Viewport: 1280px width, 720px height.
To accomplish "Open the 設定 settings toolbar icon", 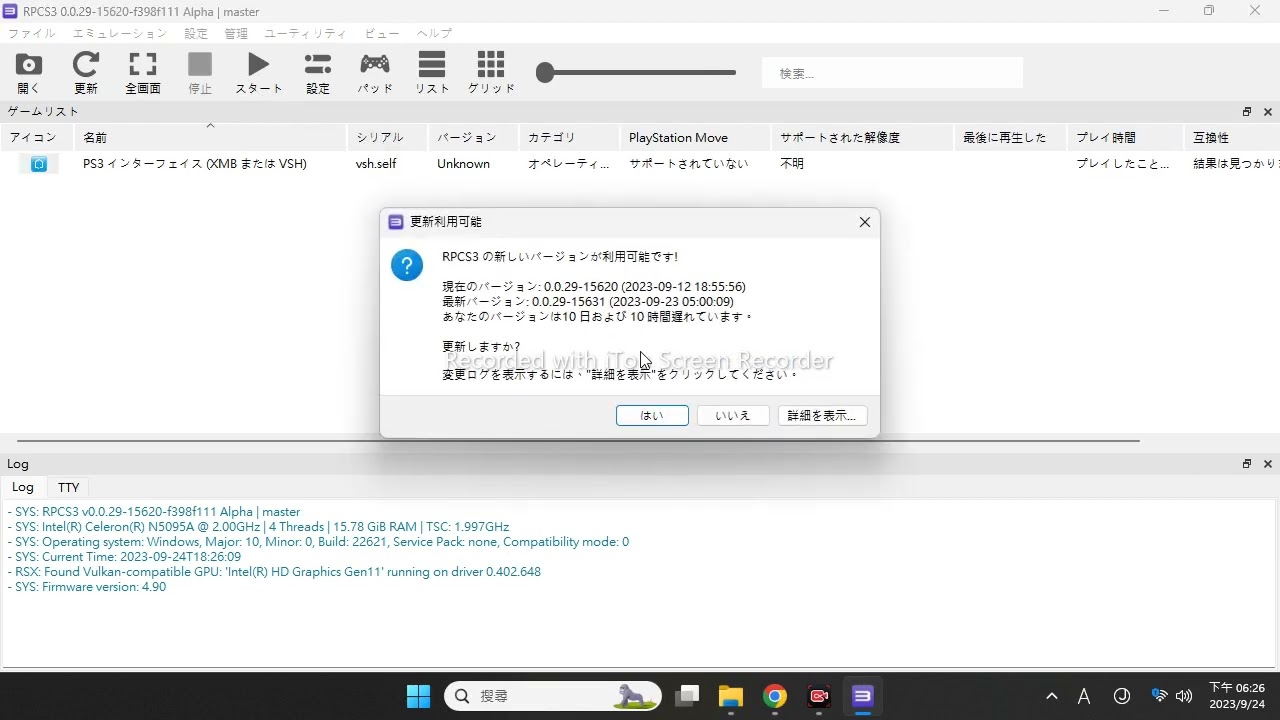I will pyautogui.click(x=318, y=73).
